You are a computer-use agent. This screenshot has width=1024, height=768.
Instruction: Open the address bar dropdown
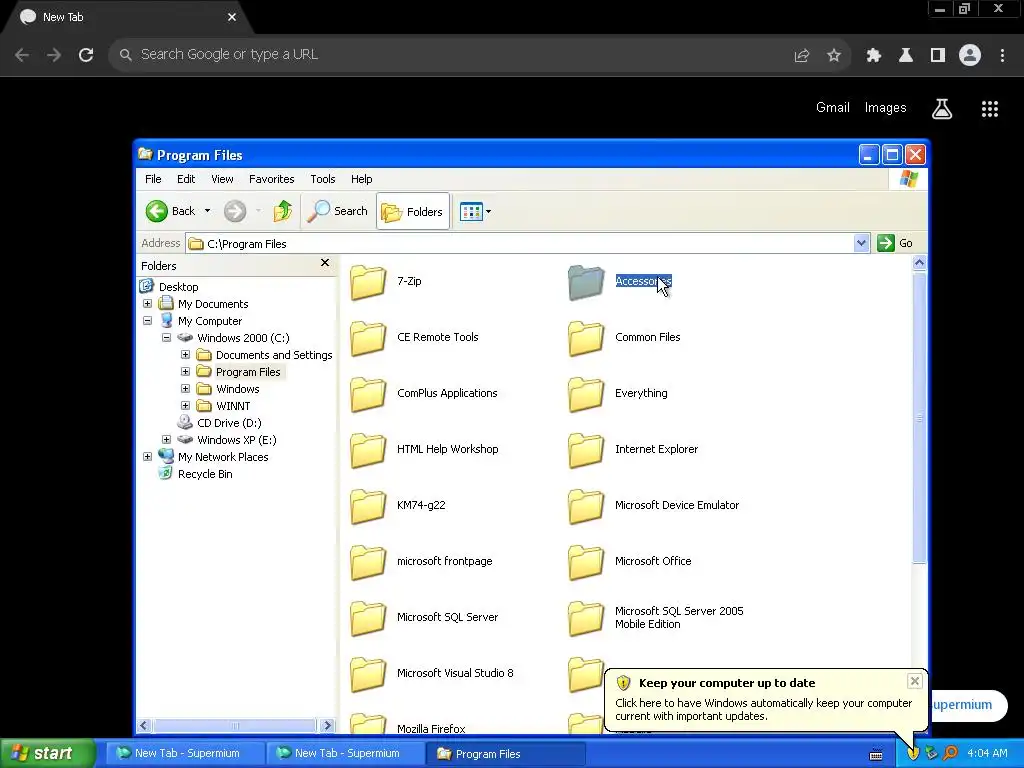(x=861, y=243)
